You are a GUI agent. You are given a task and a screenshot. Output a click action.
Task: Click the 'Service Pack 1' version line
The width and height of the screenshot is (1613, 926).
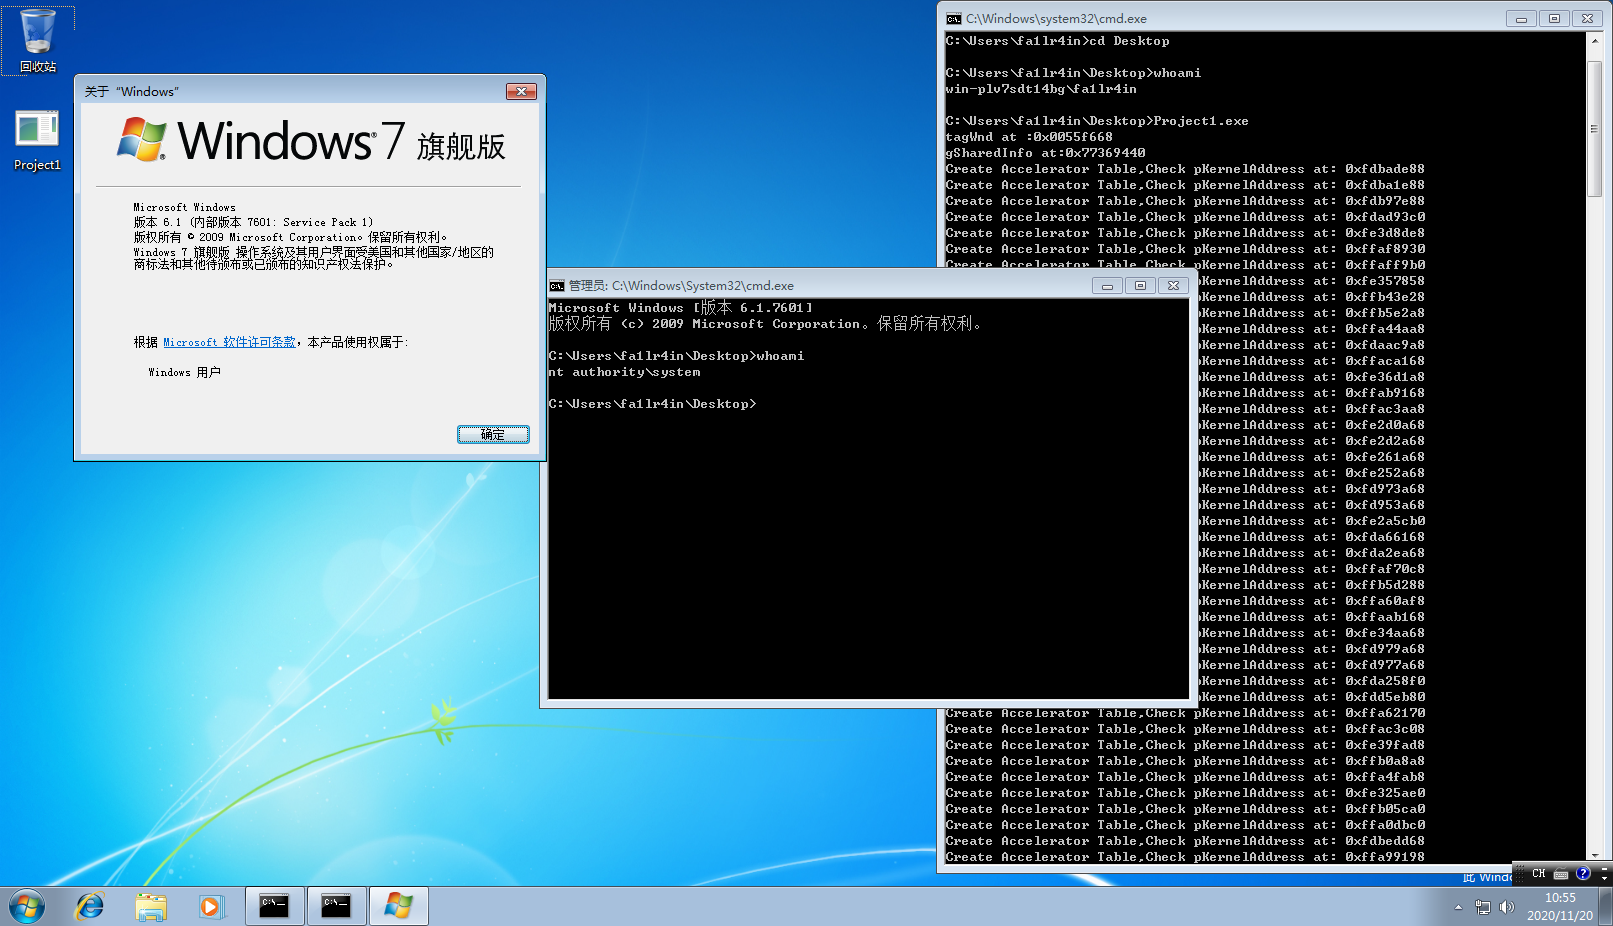point(253,222)
